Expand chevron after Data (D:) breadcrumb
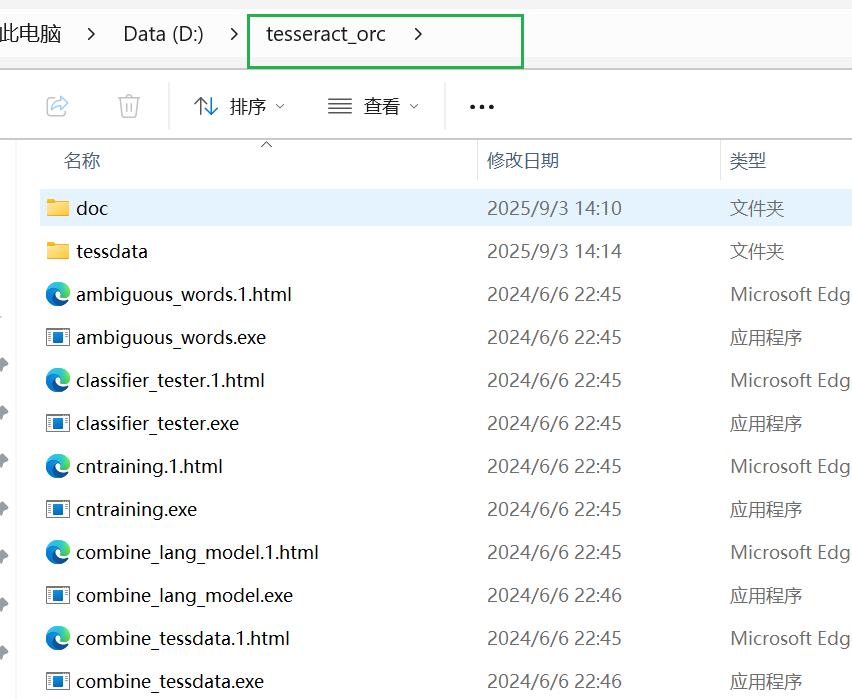The image size is (852, 699). 233,34
